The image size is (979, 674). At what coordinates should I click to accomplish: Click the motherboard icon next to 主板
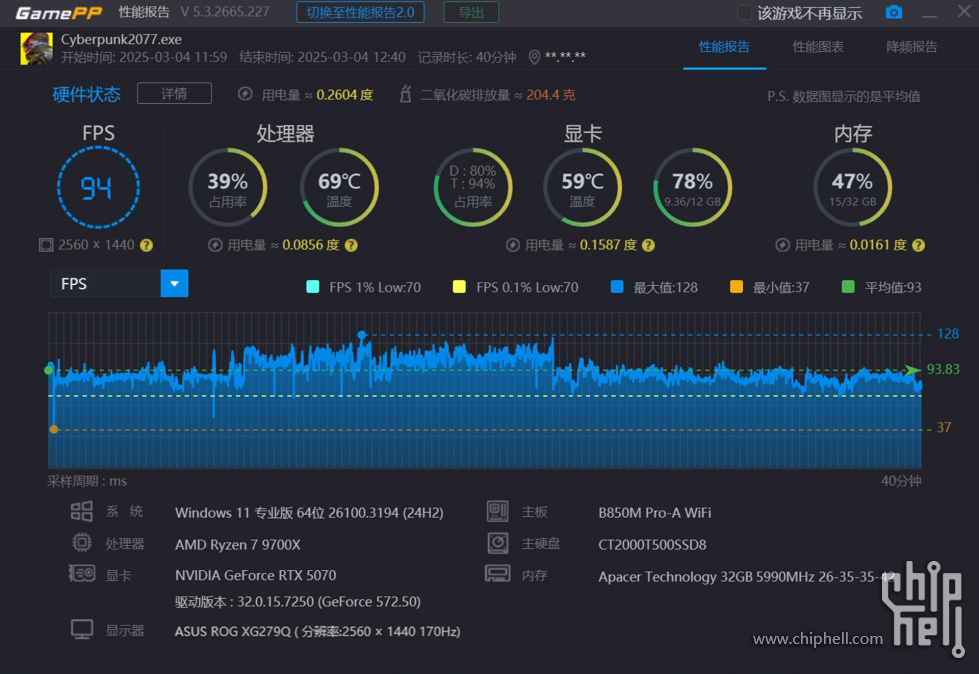tap(498, 512)
